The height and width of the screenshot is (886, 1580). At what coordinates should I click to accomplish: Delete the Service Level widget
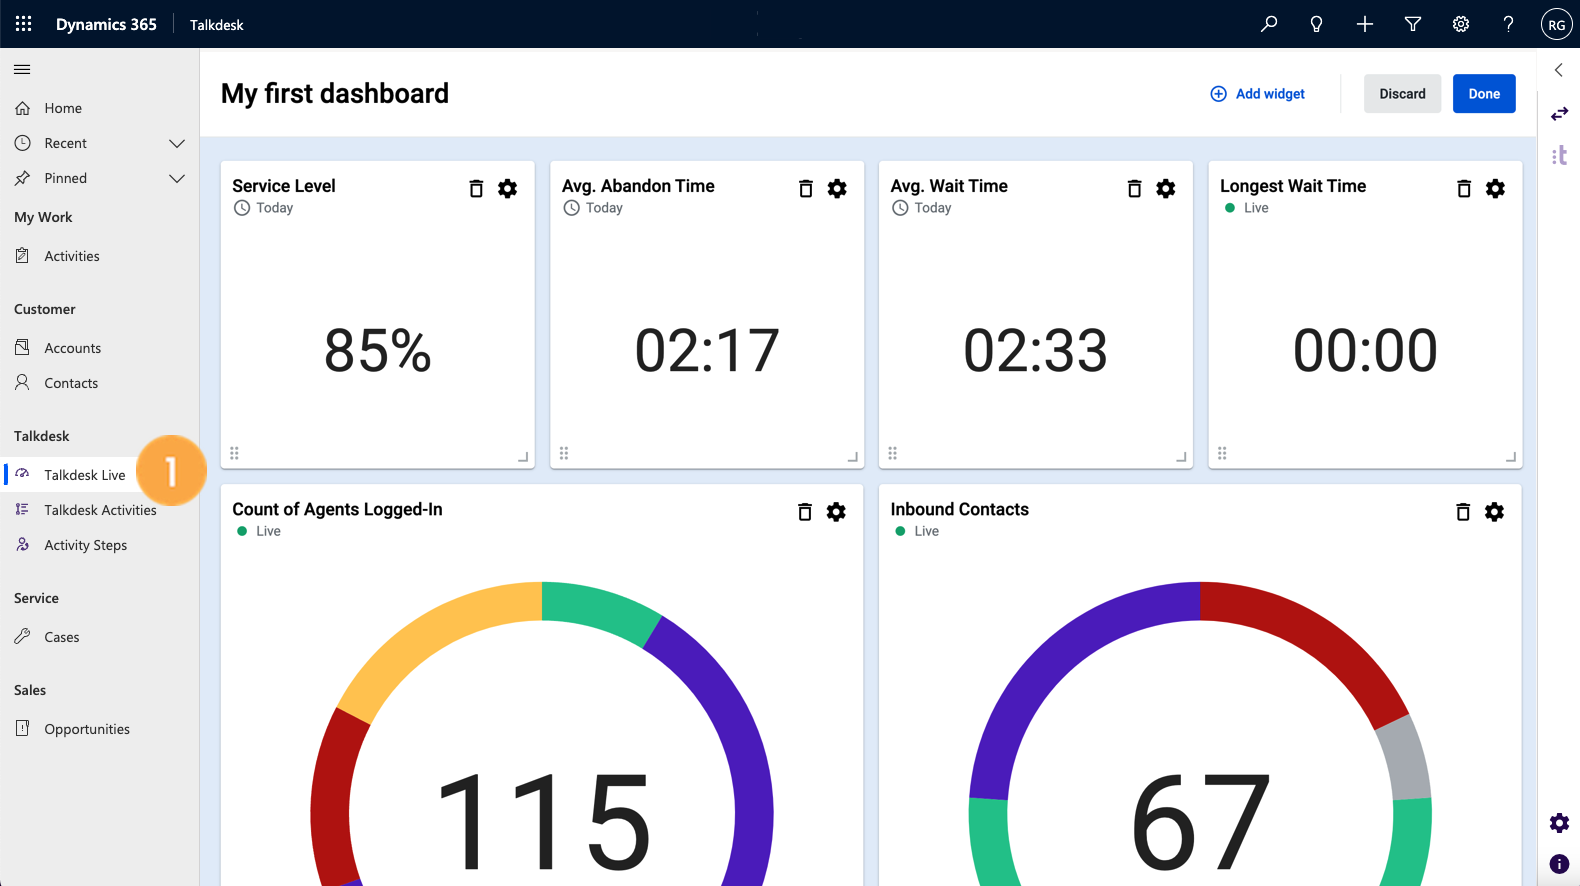[476, 188]
